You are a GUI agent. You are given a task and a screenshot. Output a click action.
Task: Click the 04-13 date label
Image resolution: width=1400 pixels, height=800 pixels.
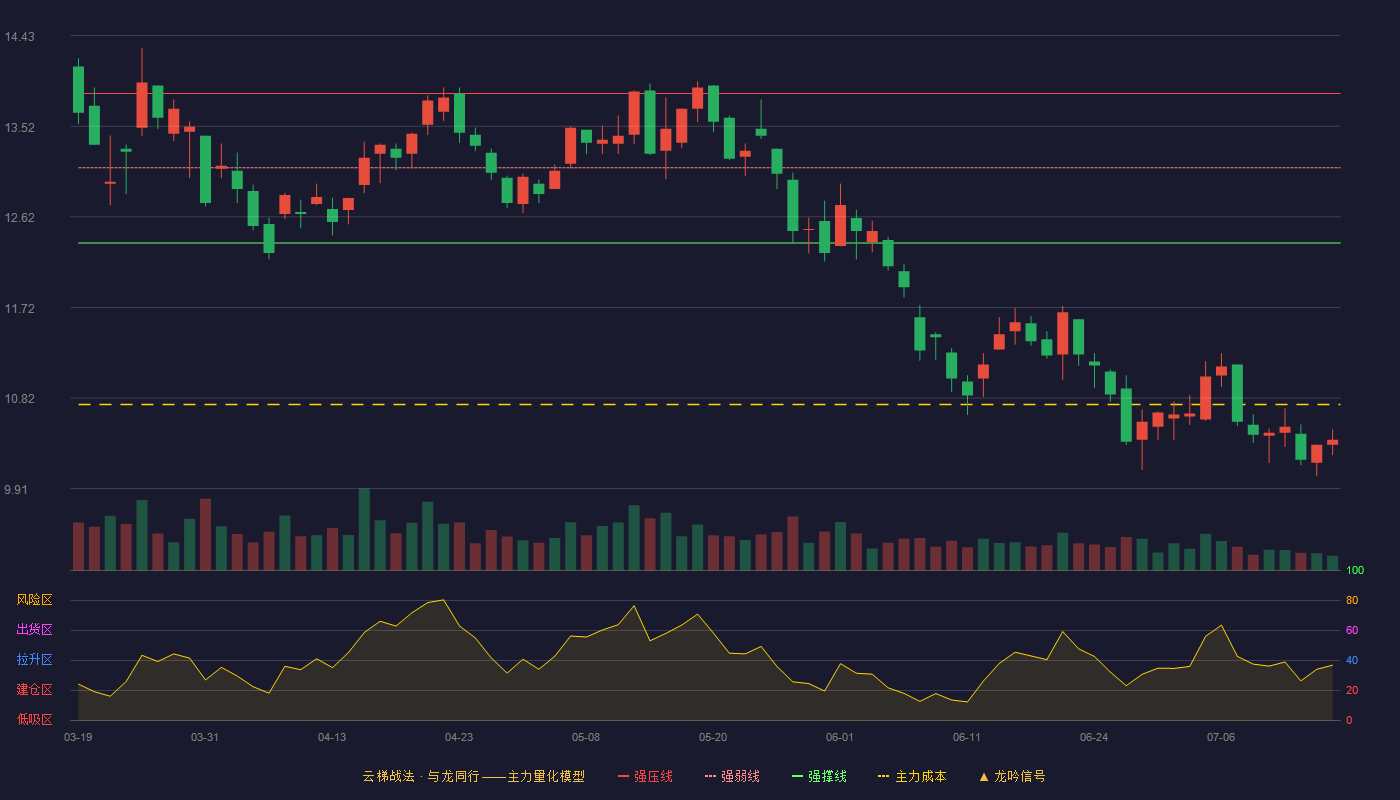coord(332,737)
